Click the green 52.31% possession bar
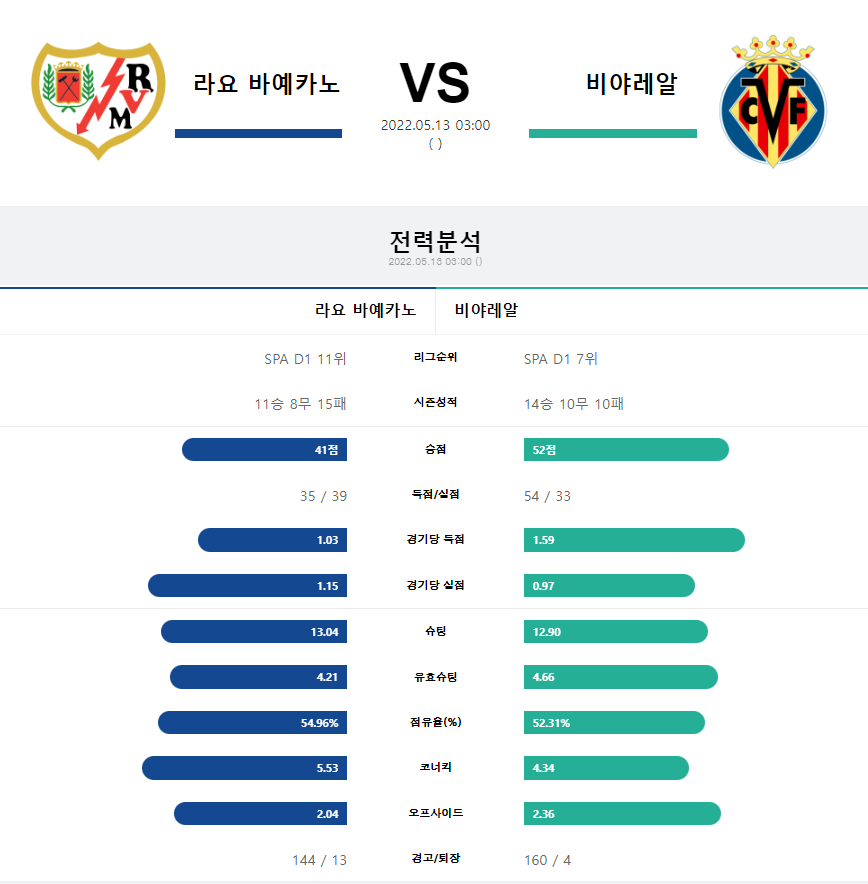This screenshot has height=884, width=868. pos(614,722)
